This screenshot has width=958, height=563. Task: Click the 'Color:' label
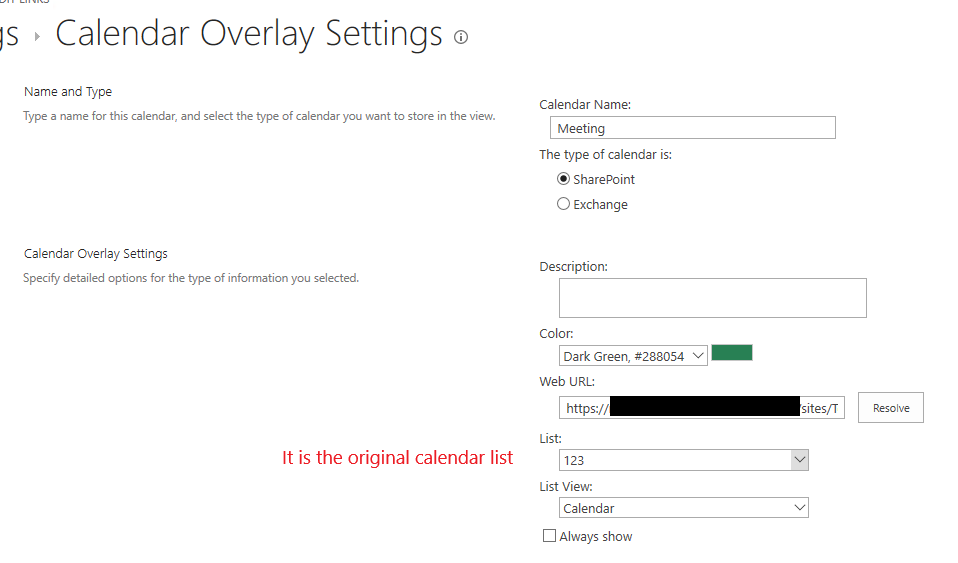556,334
